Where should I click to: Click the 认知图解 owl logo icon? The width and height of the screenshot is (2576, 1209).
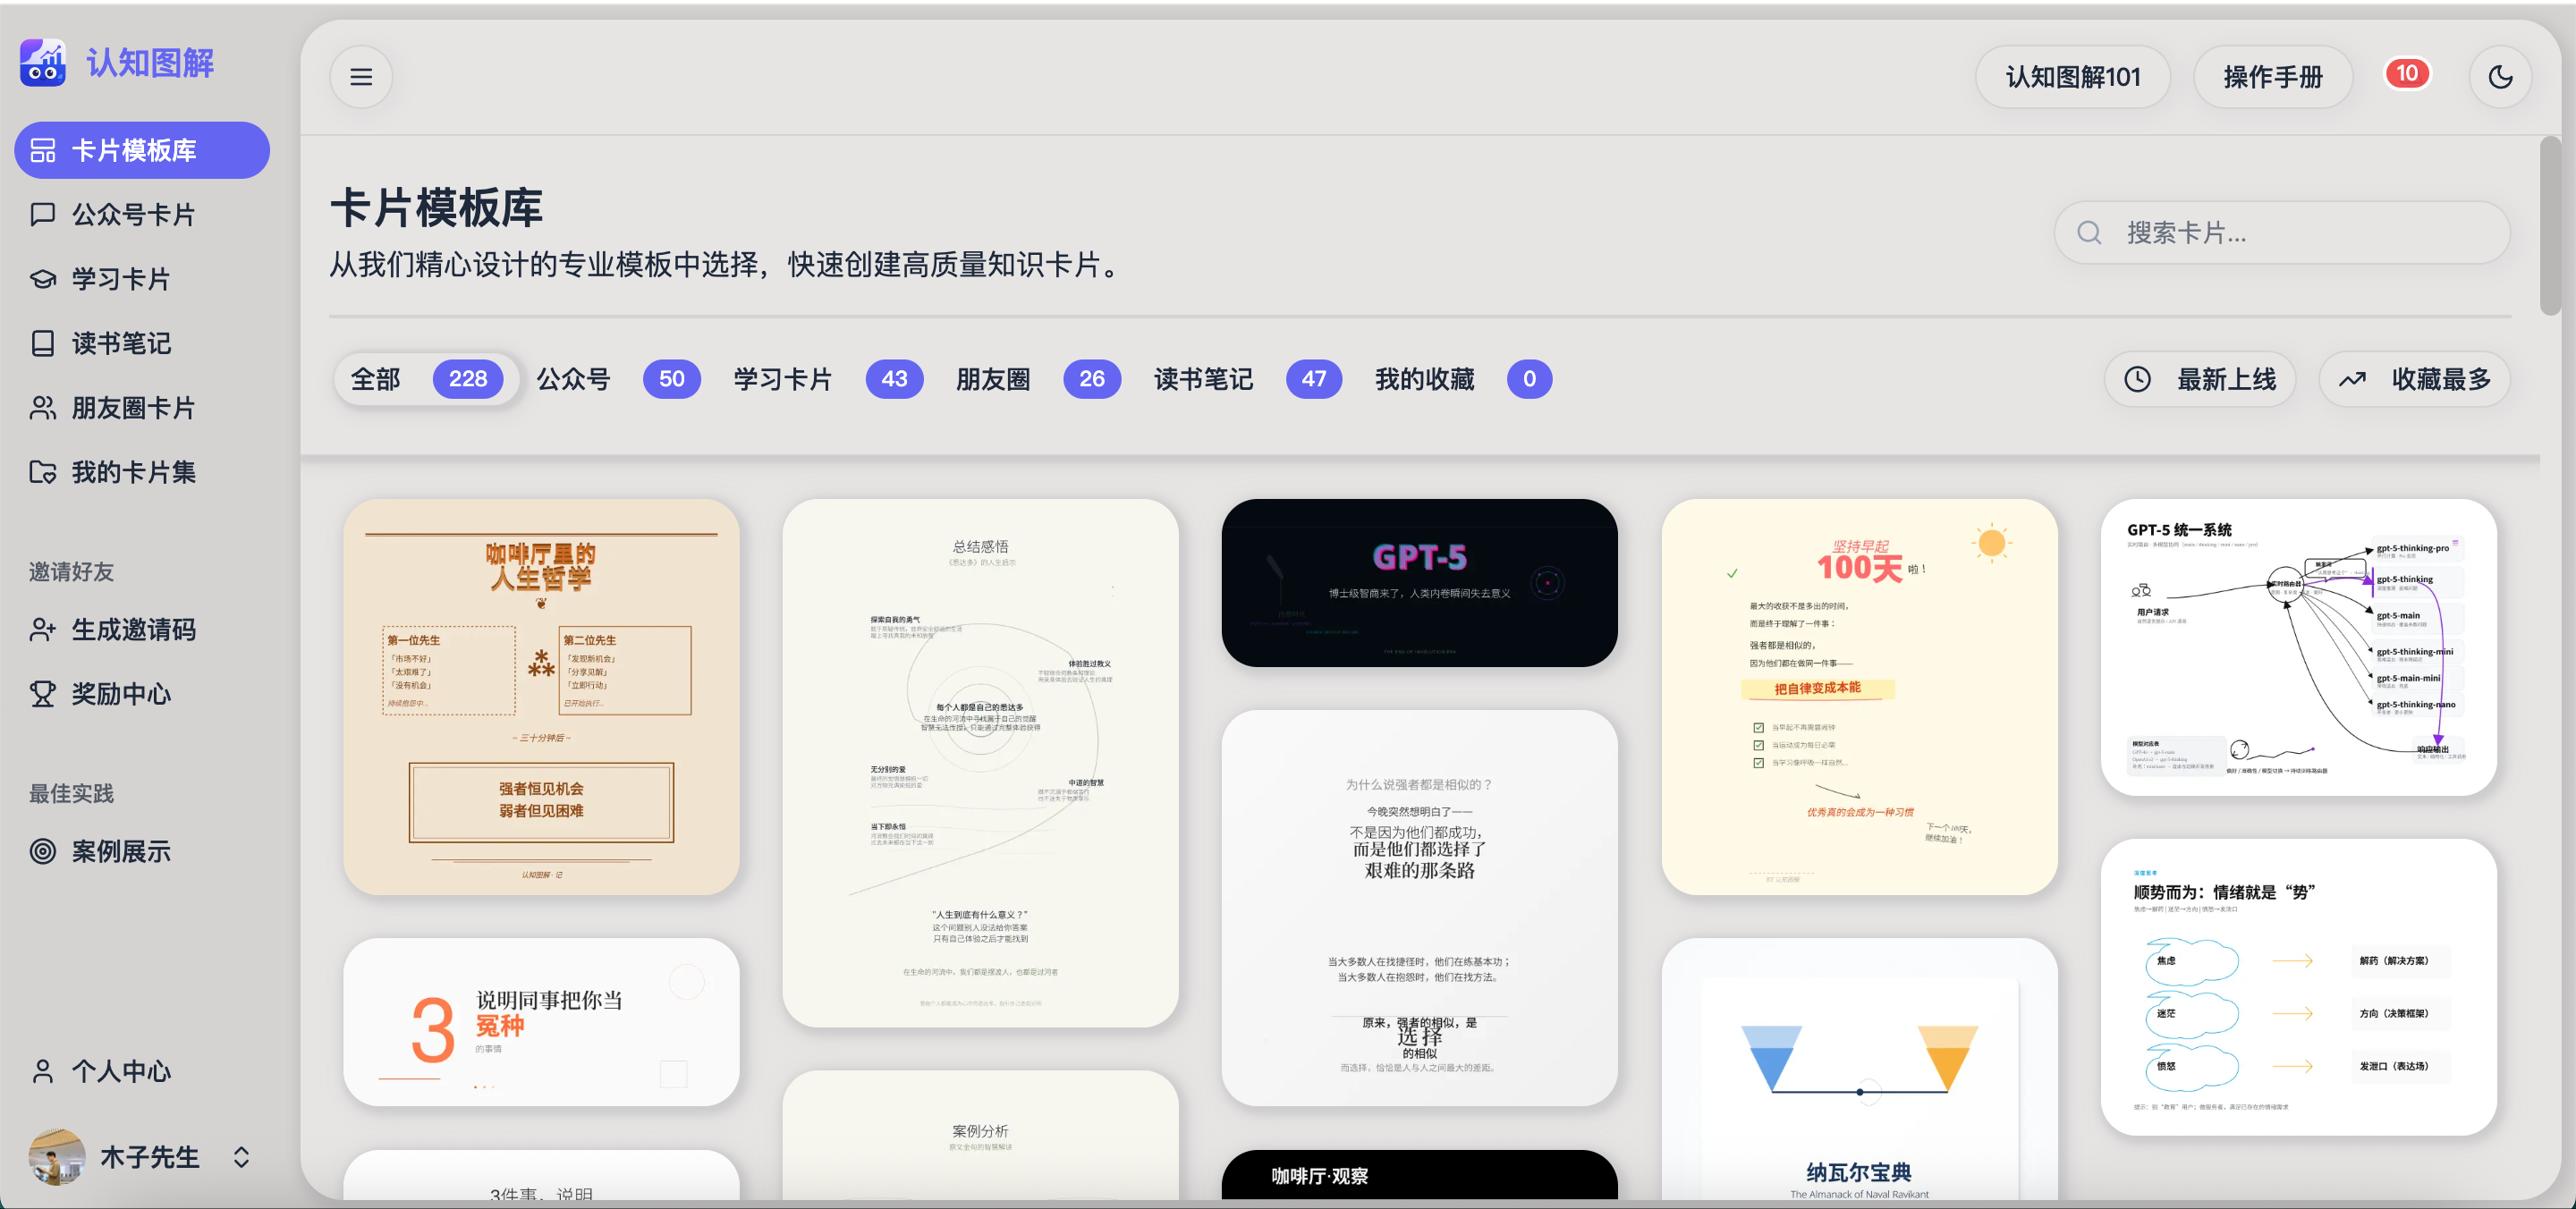coord(43,62)
